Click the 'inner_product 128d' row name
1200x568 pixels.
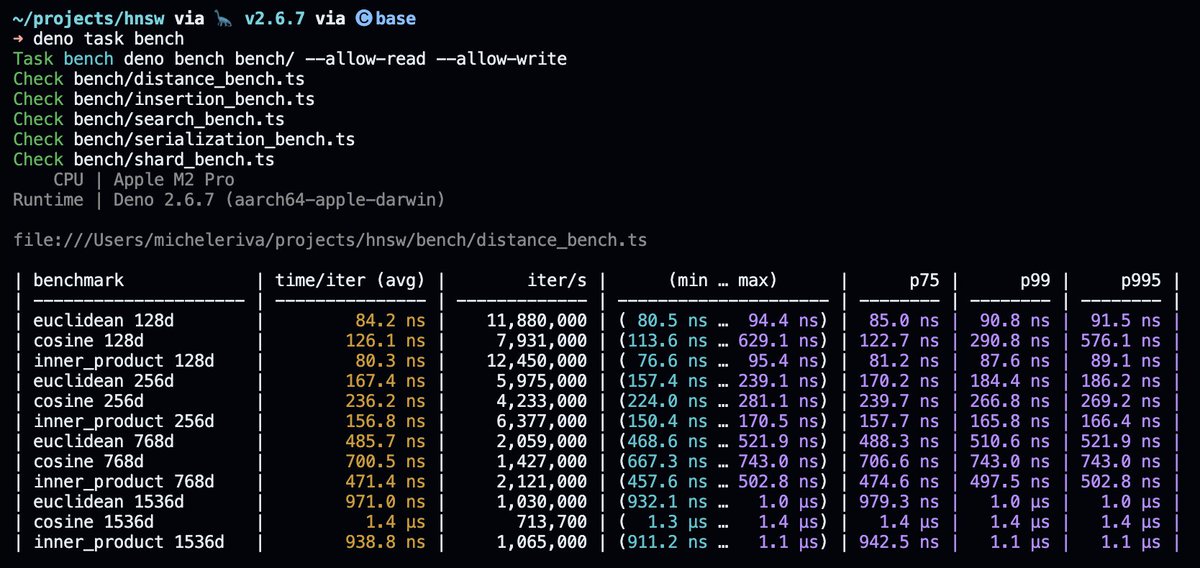coord(124,361)
